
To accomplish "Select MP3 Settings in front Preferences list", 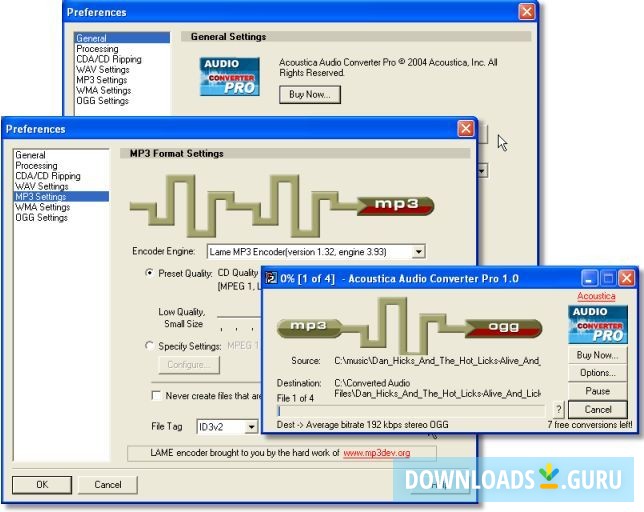I will [61, 197].
